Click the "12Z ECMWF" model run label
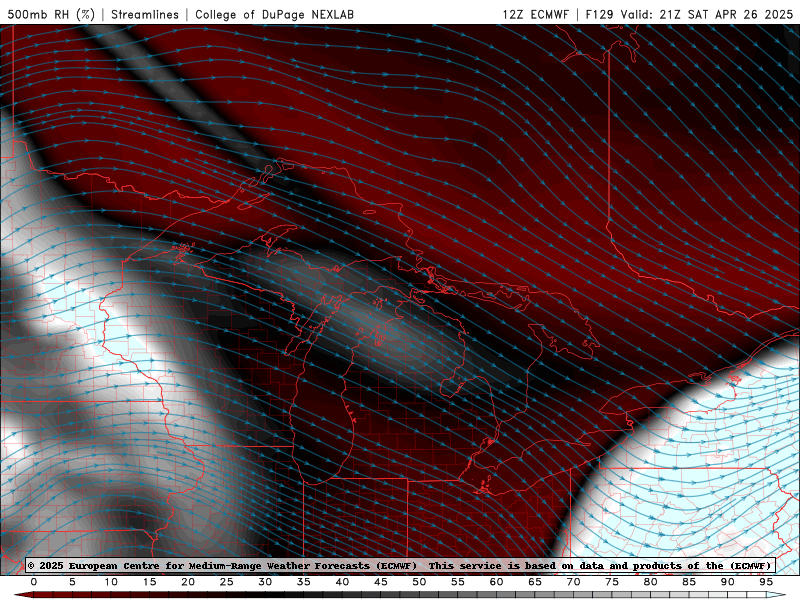Viewport: 800px width, 600px height. (x=535, y=14)
